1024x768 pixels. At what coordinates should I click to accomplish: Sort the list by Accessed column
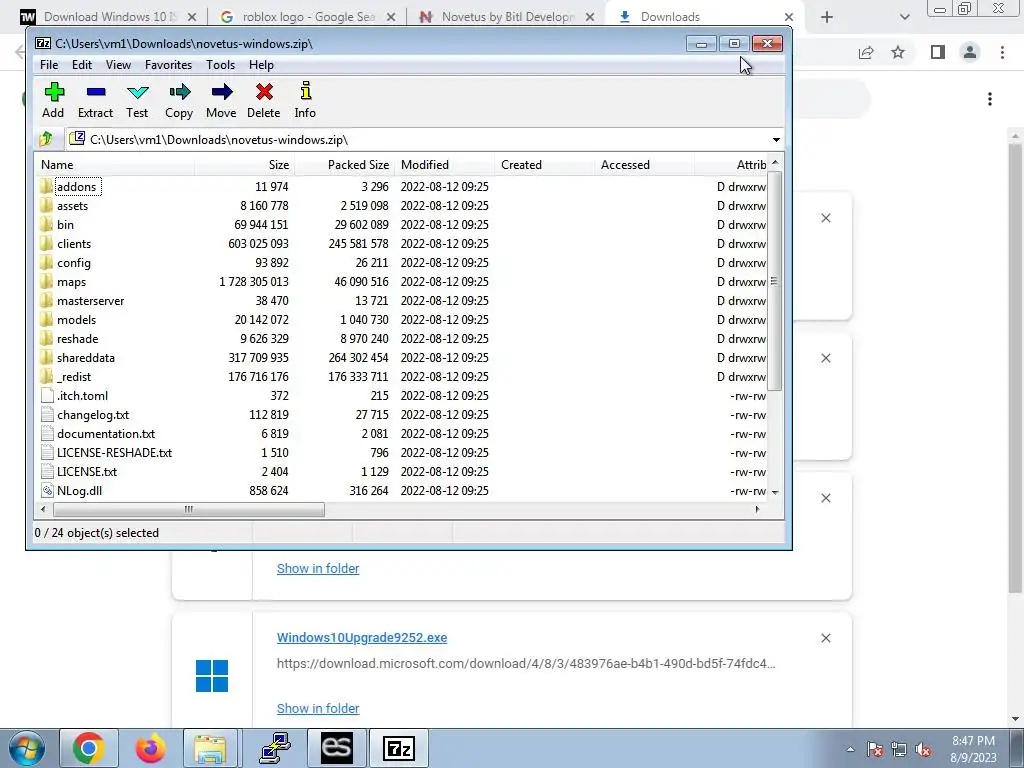click(x=645, y=165)
